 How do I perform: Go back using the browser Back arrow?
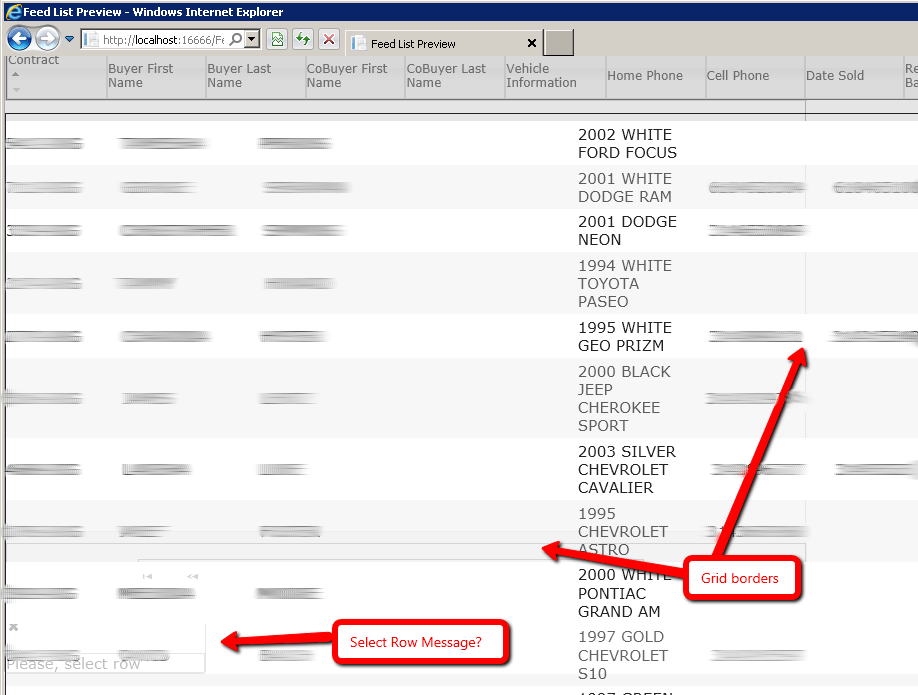tap(19, 39)
